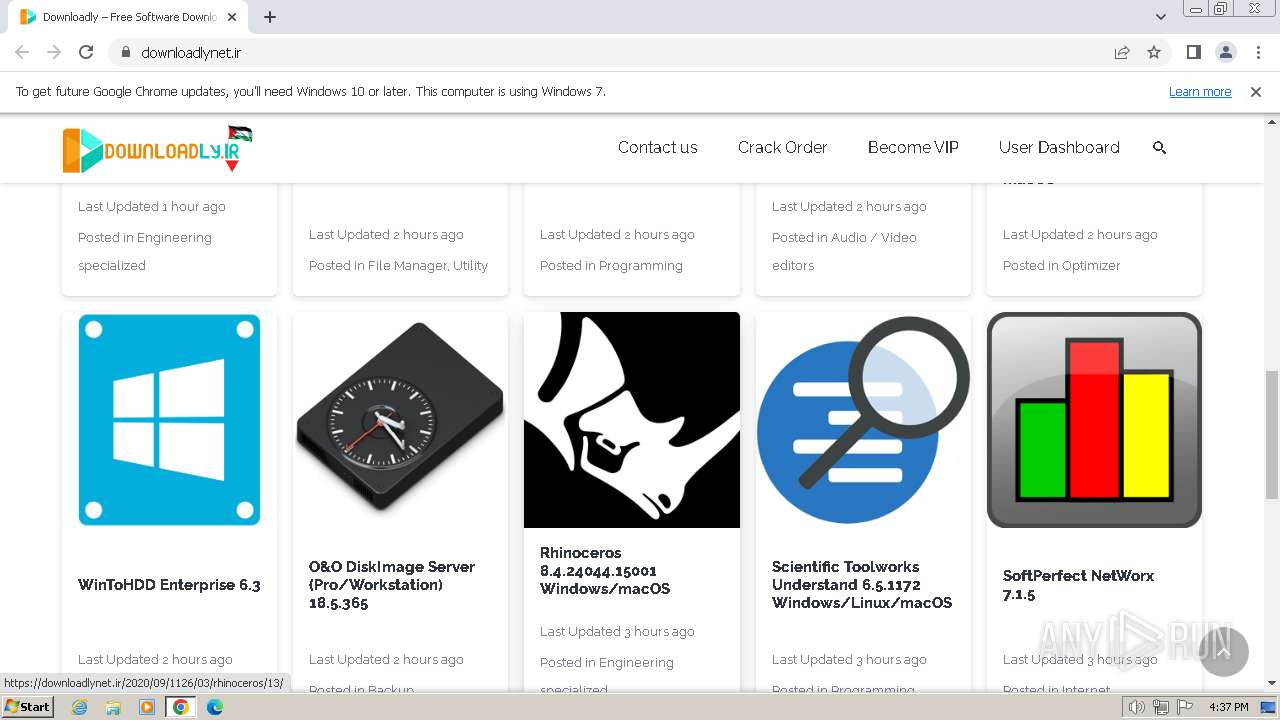Bookmark this page with the star icon
The width and height of the screenshot is (1280, 720).
pos(1154,53)
